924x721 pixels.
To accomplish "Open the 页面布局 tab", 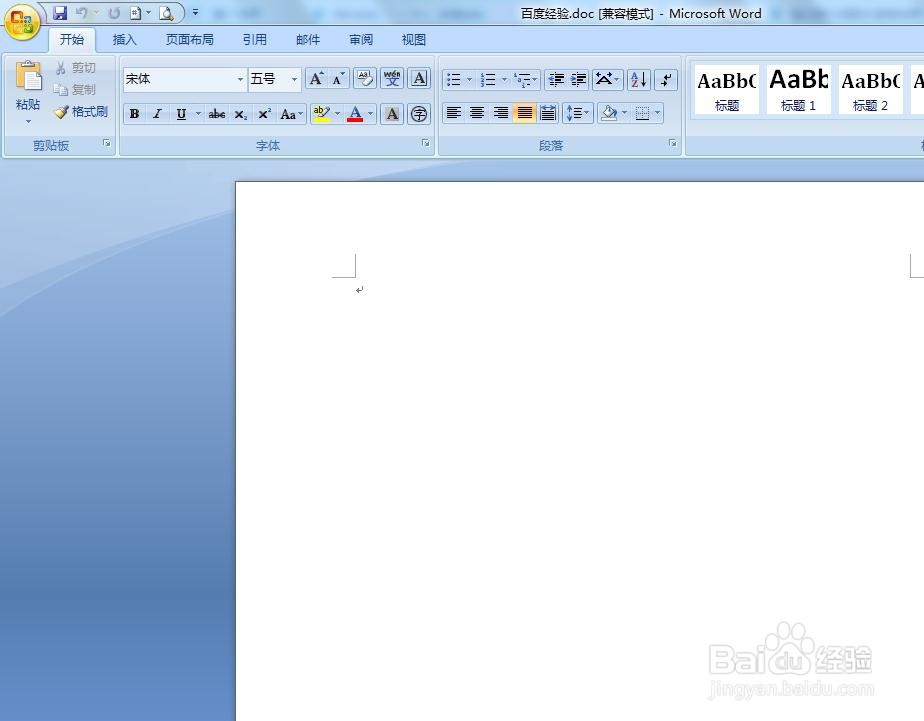I will 190,39.
